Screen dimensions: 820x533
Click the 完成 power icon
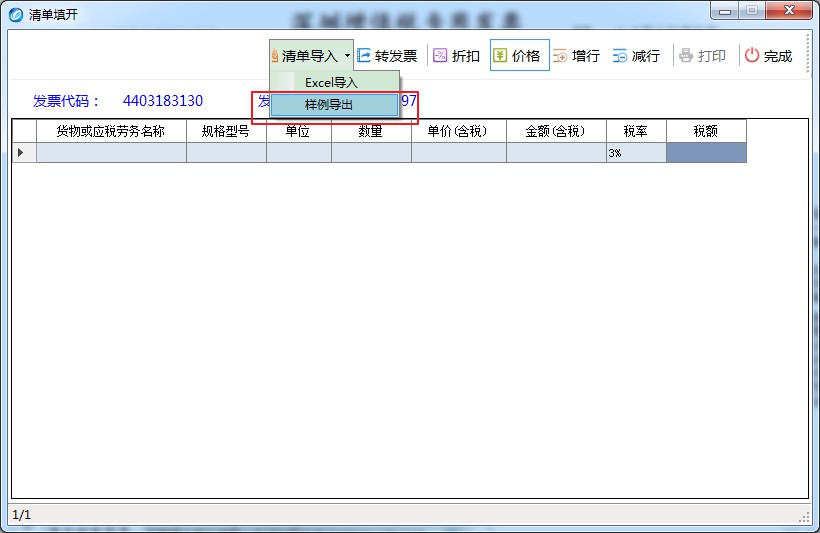click(751, 55)
